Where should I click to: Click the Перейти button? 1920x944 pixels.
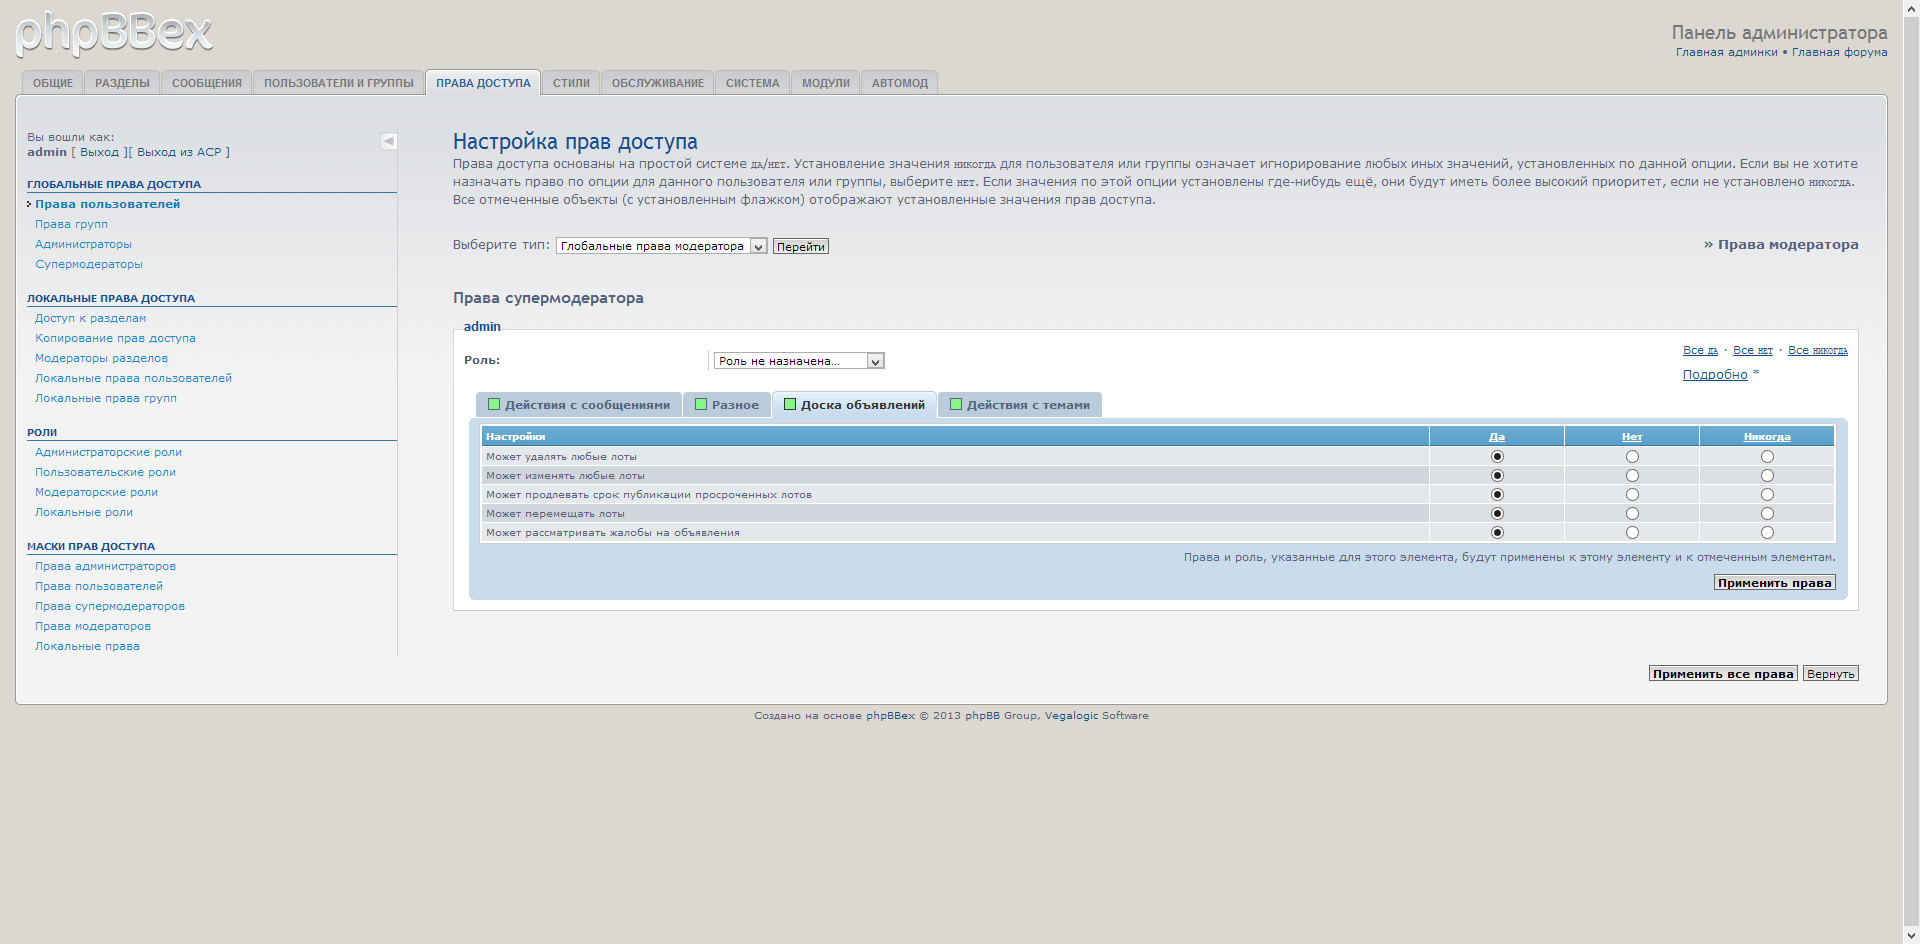pyautogui.click(x=800, y=247)
